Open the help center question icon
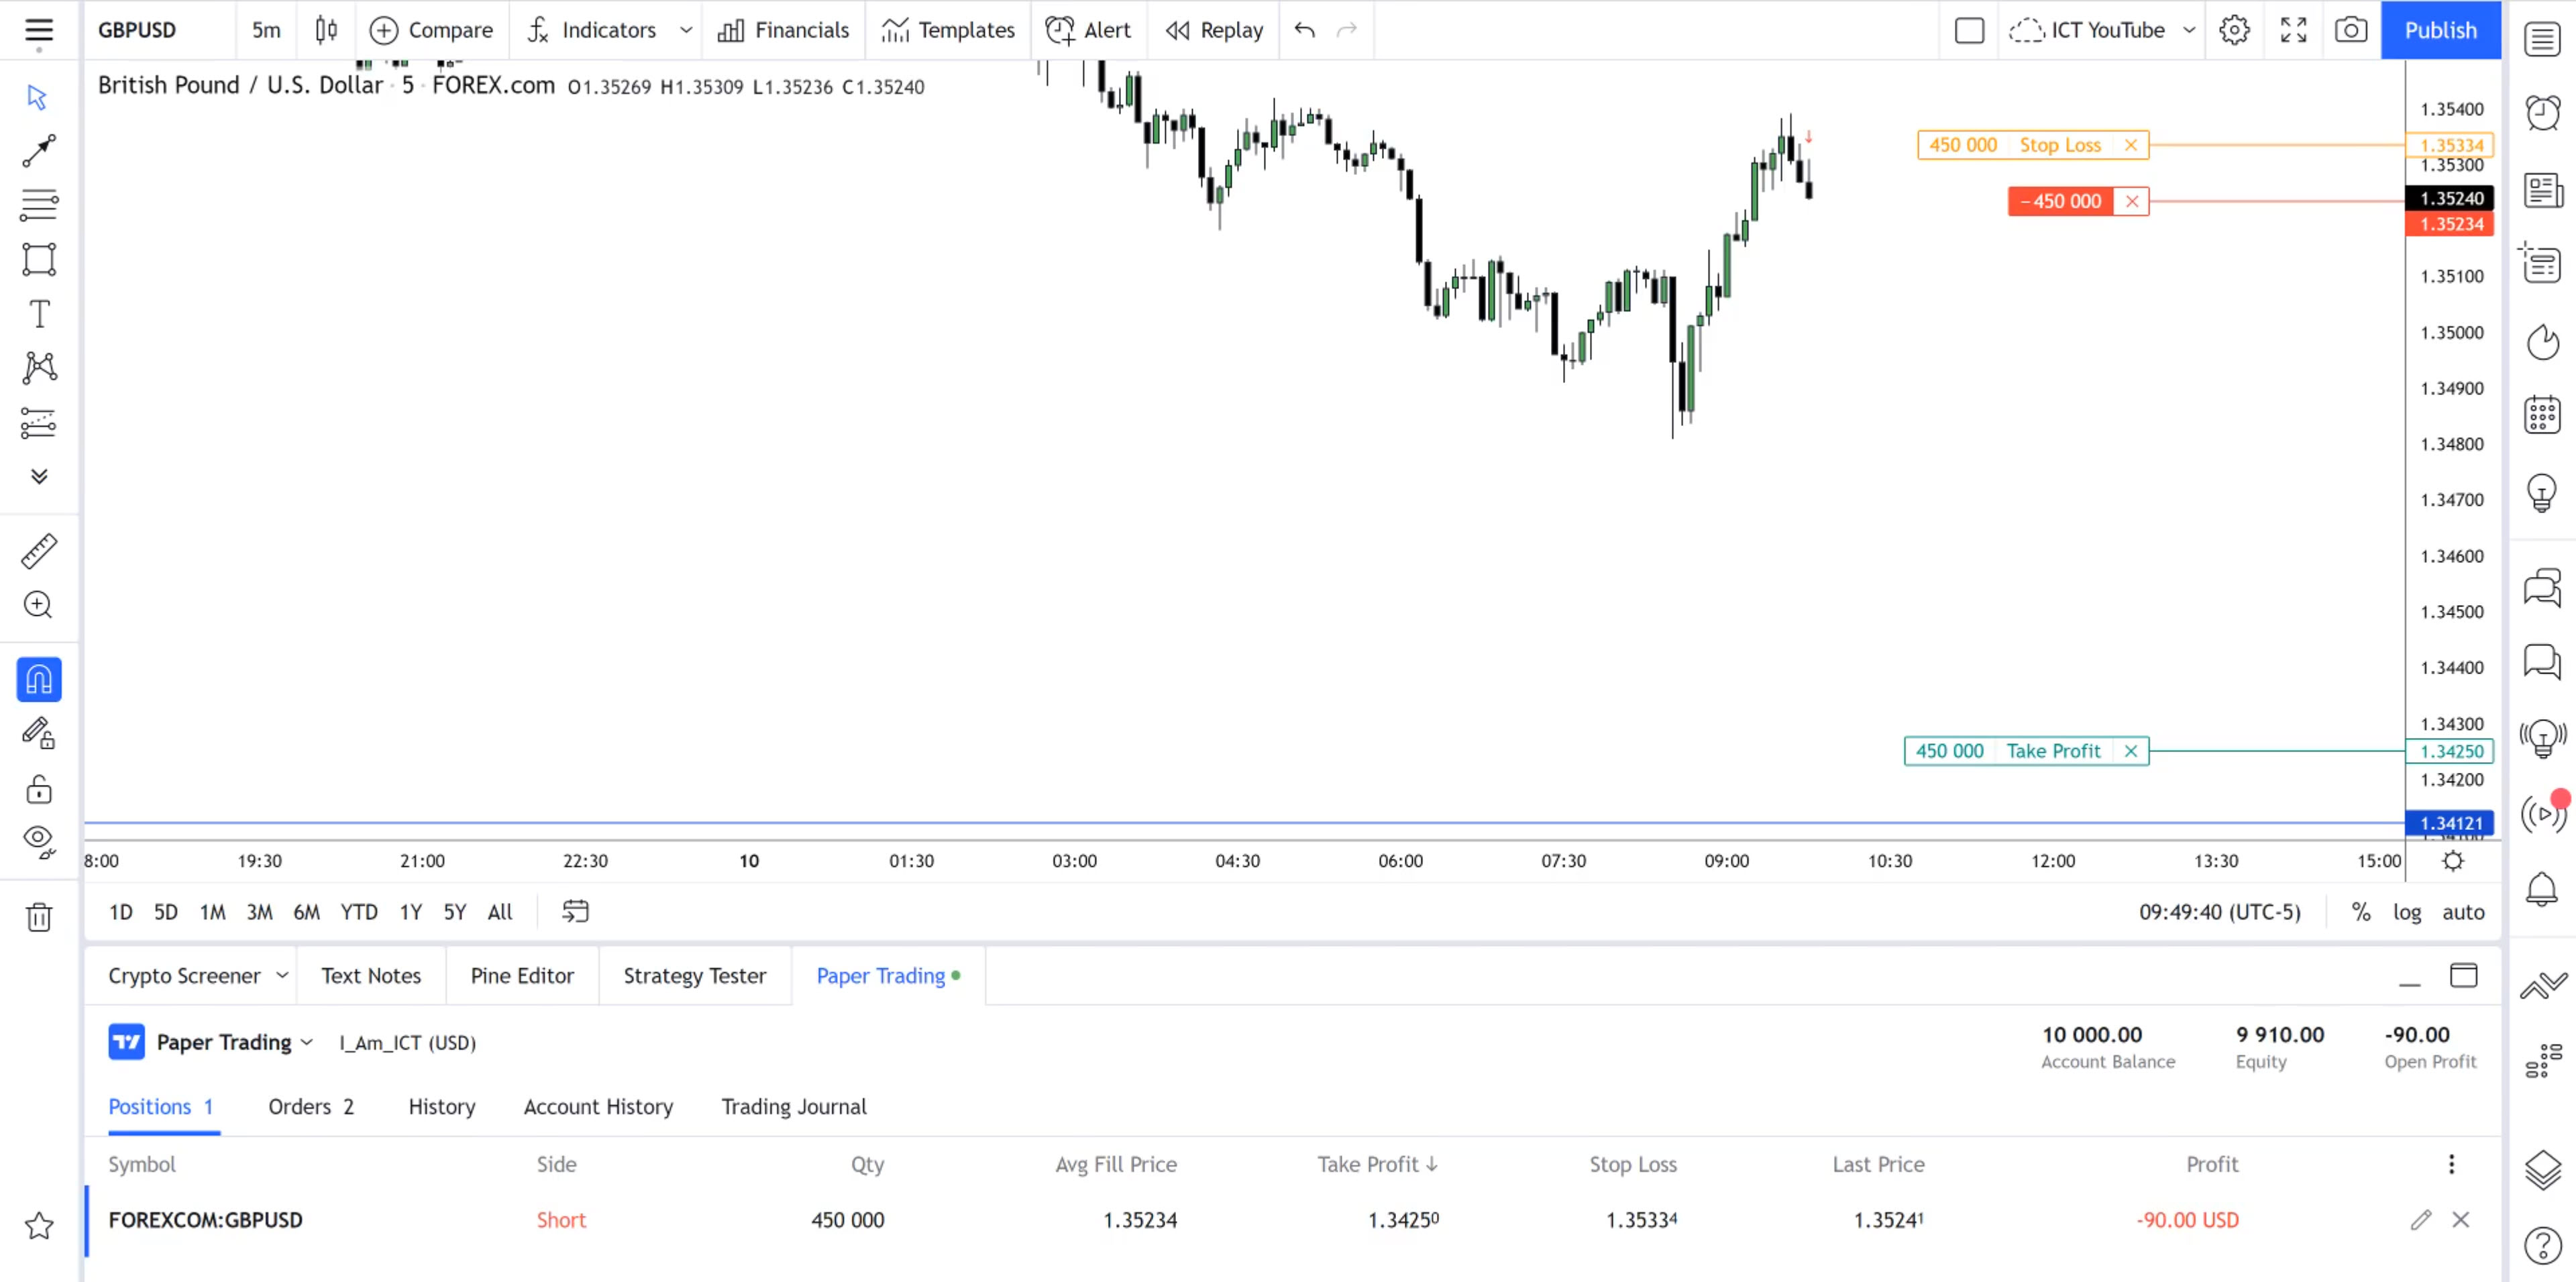The image size is (2576, 1282). 2542,1245
